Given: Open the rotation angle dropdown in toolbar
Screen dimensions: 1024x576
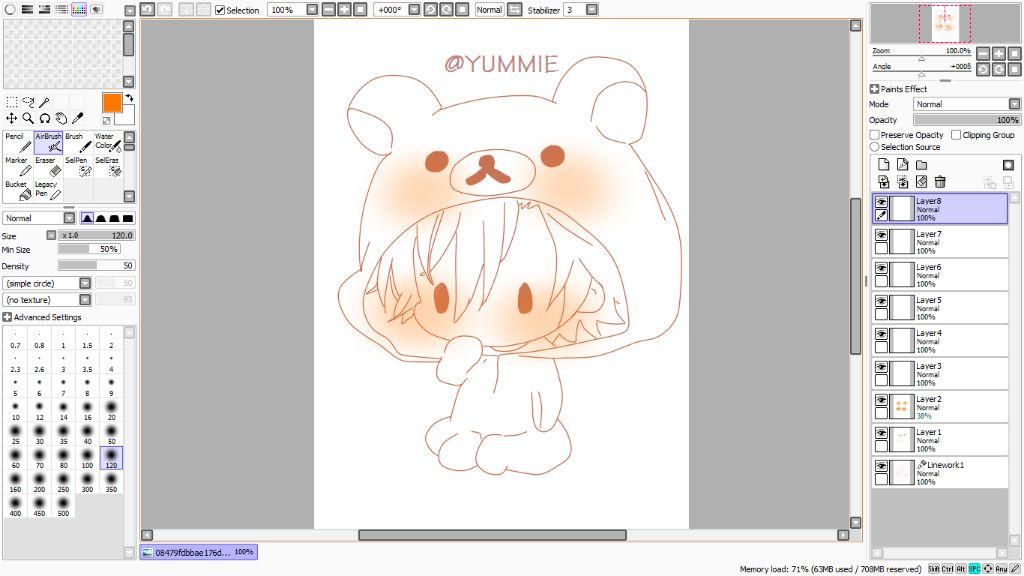Looking at the screenshot, I should click(414, 10).
